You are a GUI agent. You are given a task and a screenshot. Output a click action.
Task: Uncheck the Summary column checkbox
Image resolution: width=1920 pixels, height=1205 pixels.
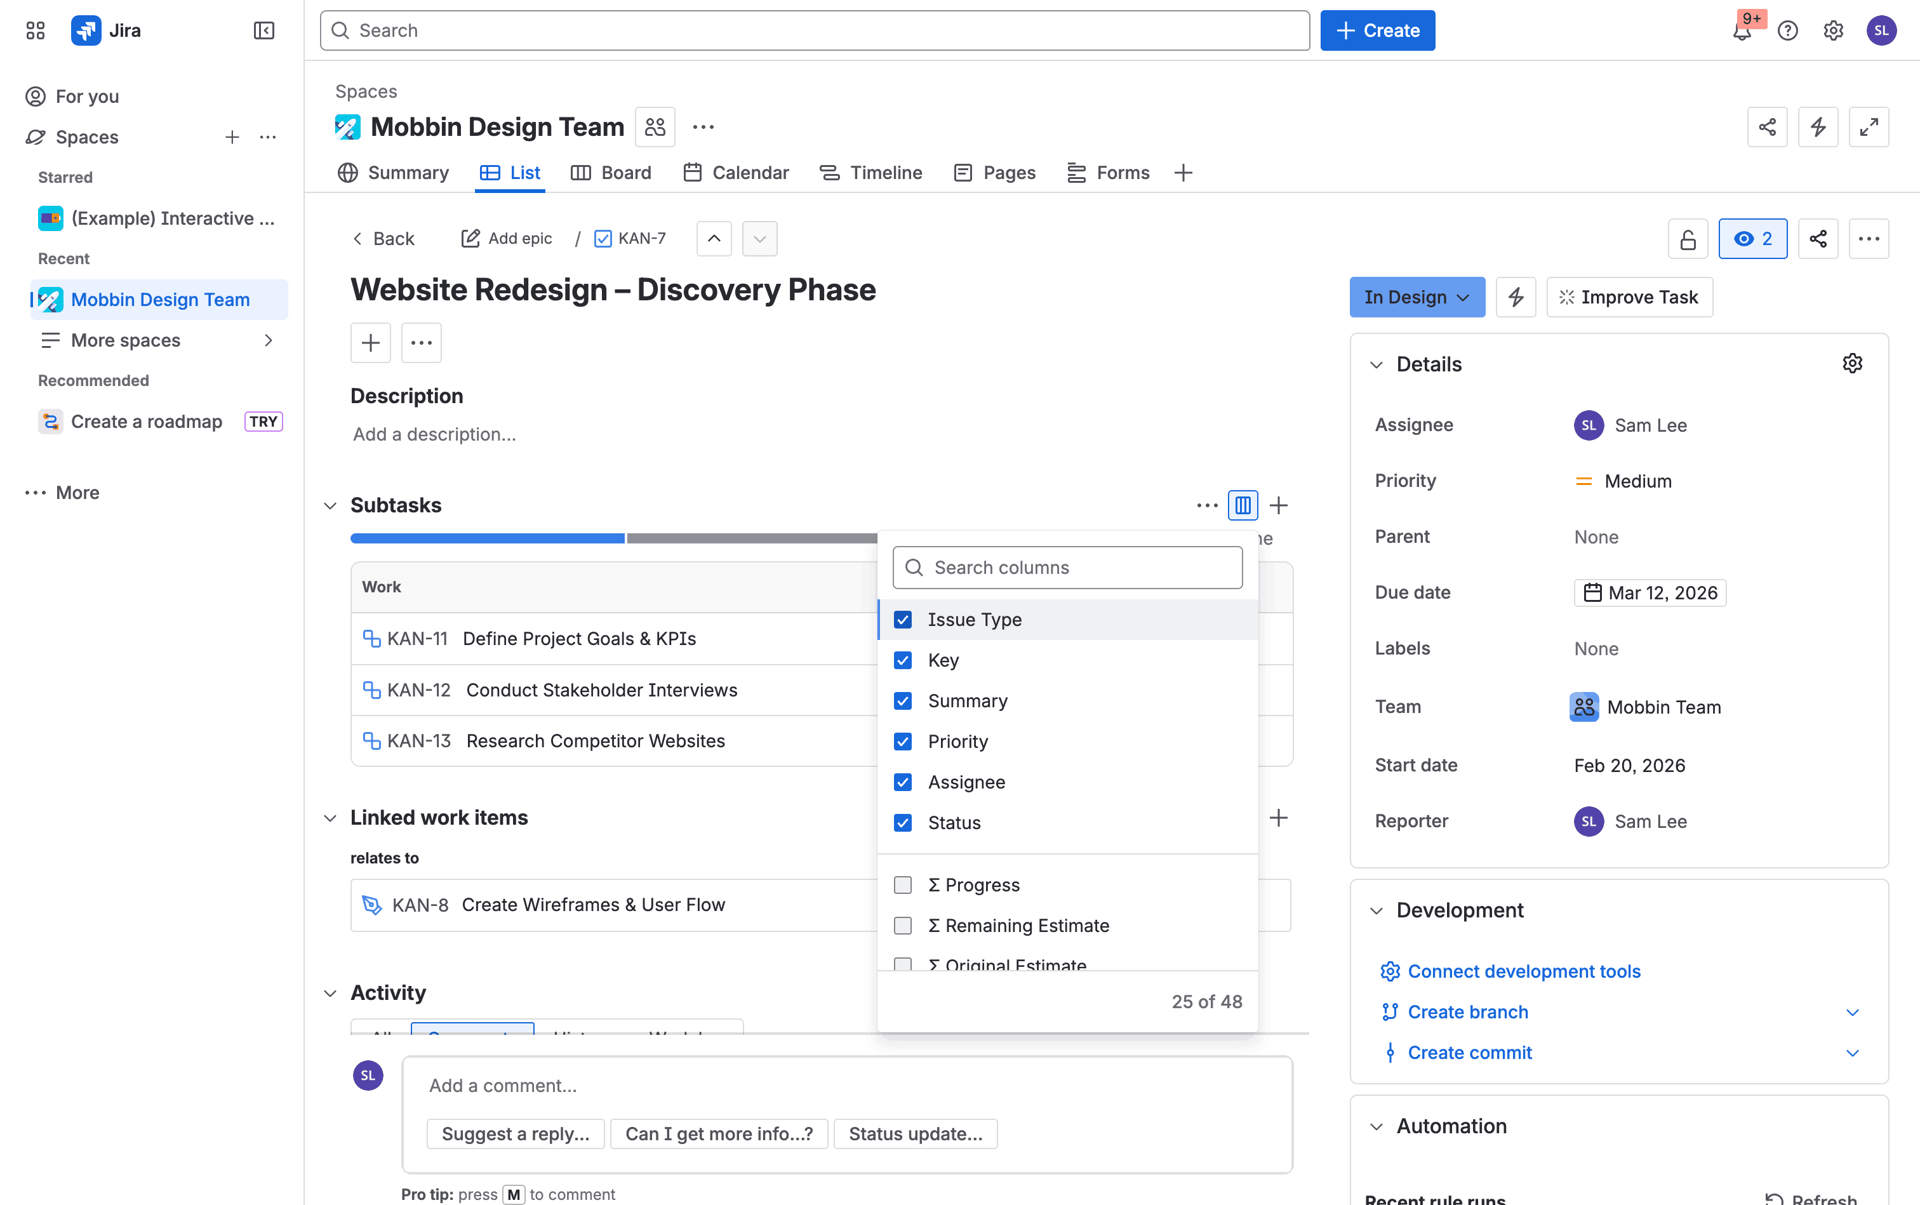tap(903, 701)
